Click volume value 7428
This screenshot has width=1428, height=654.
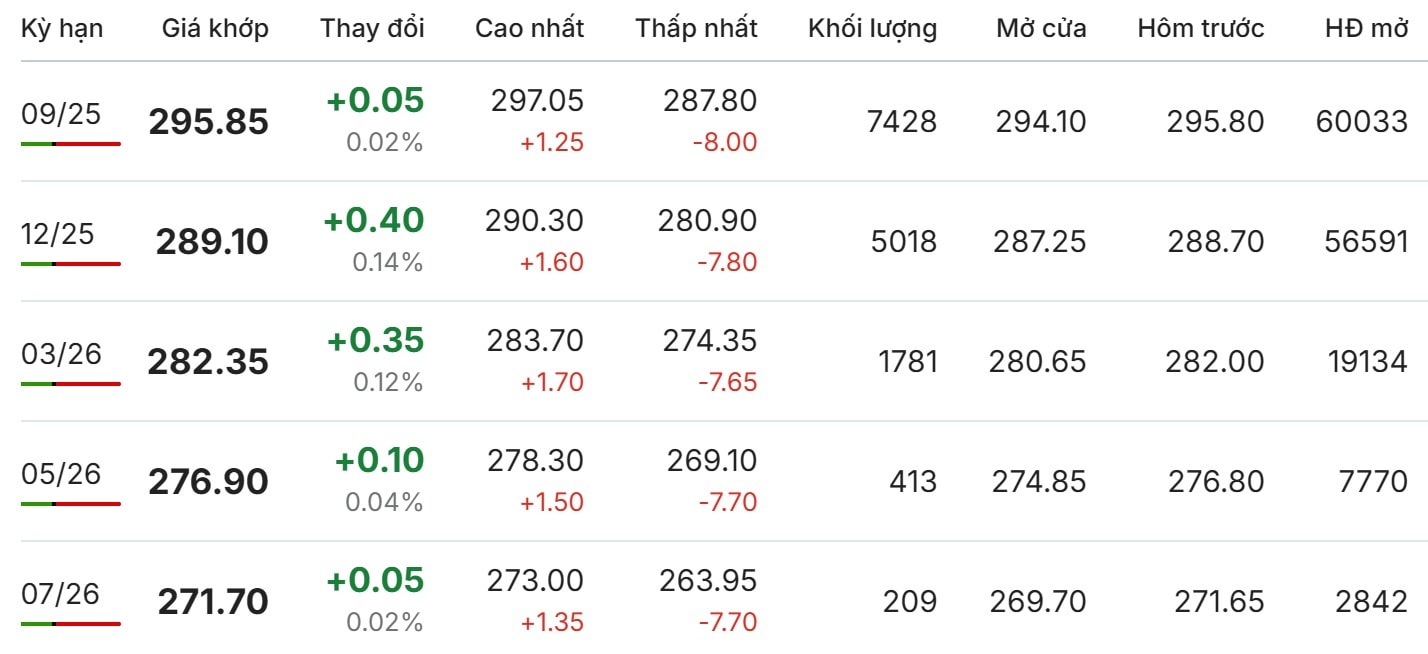click(x=903, y=122)
